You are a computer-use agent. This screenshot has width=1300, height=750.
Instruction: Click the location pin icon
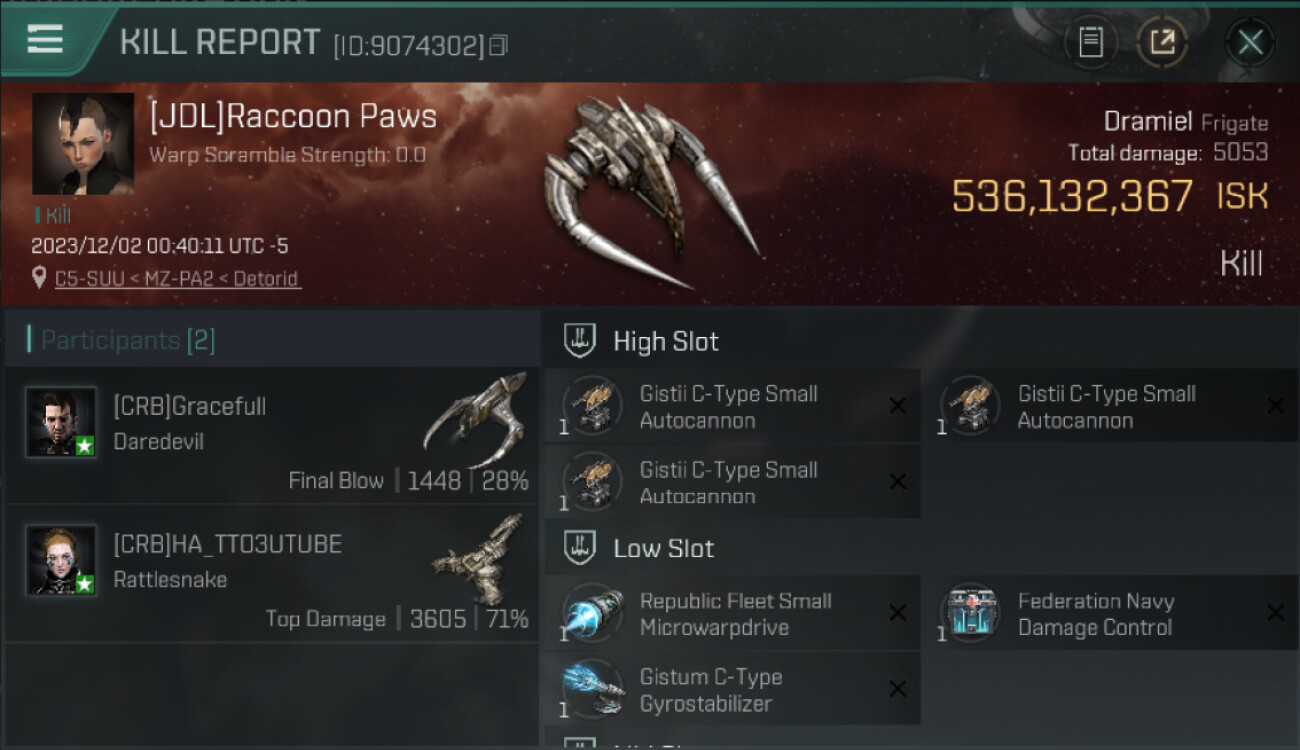click(40, 278)
